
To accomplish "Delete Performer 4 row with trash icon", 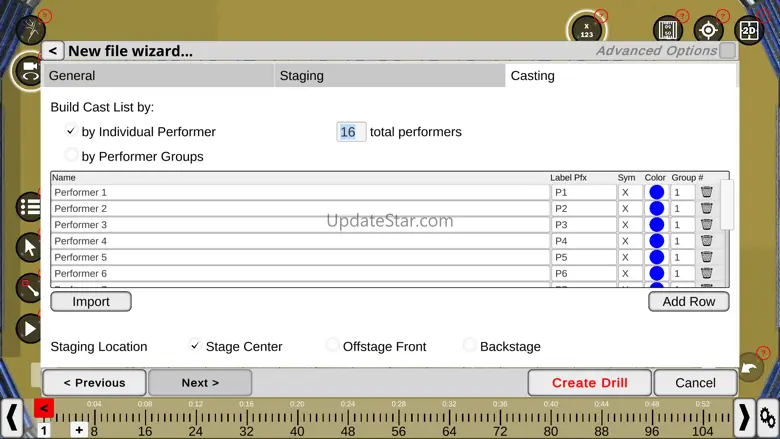I will (x=706, y=241).
